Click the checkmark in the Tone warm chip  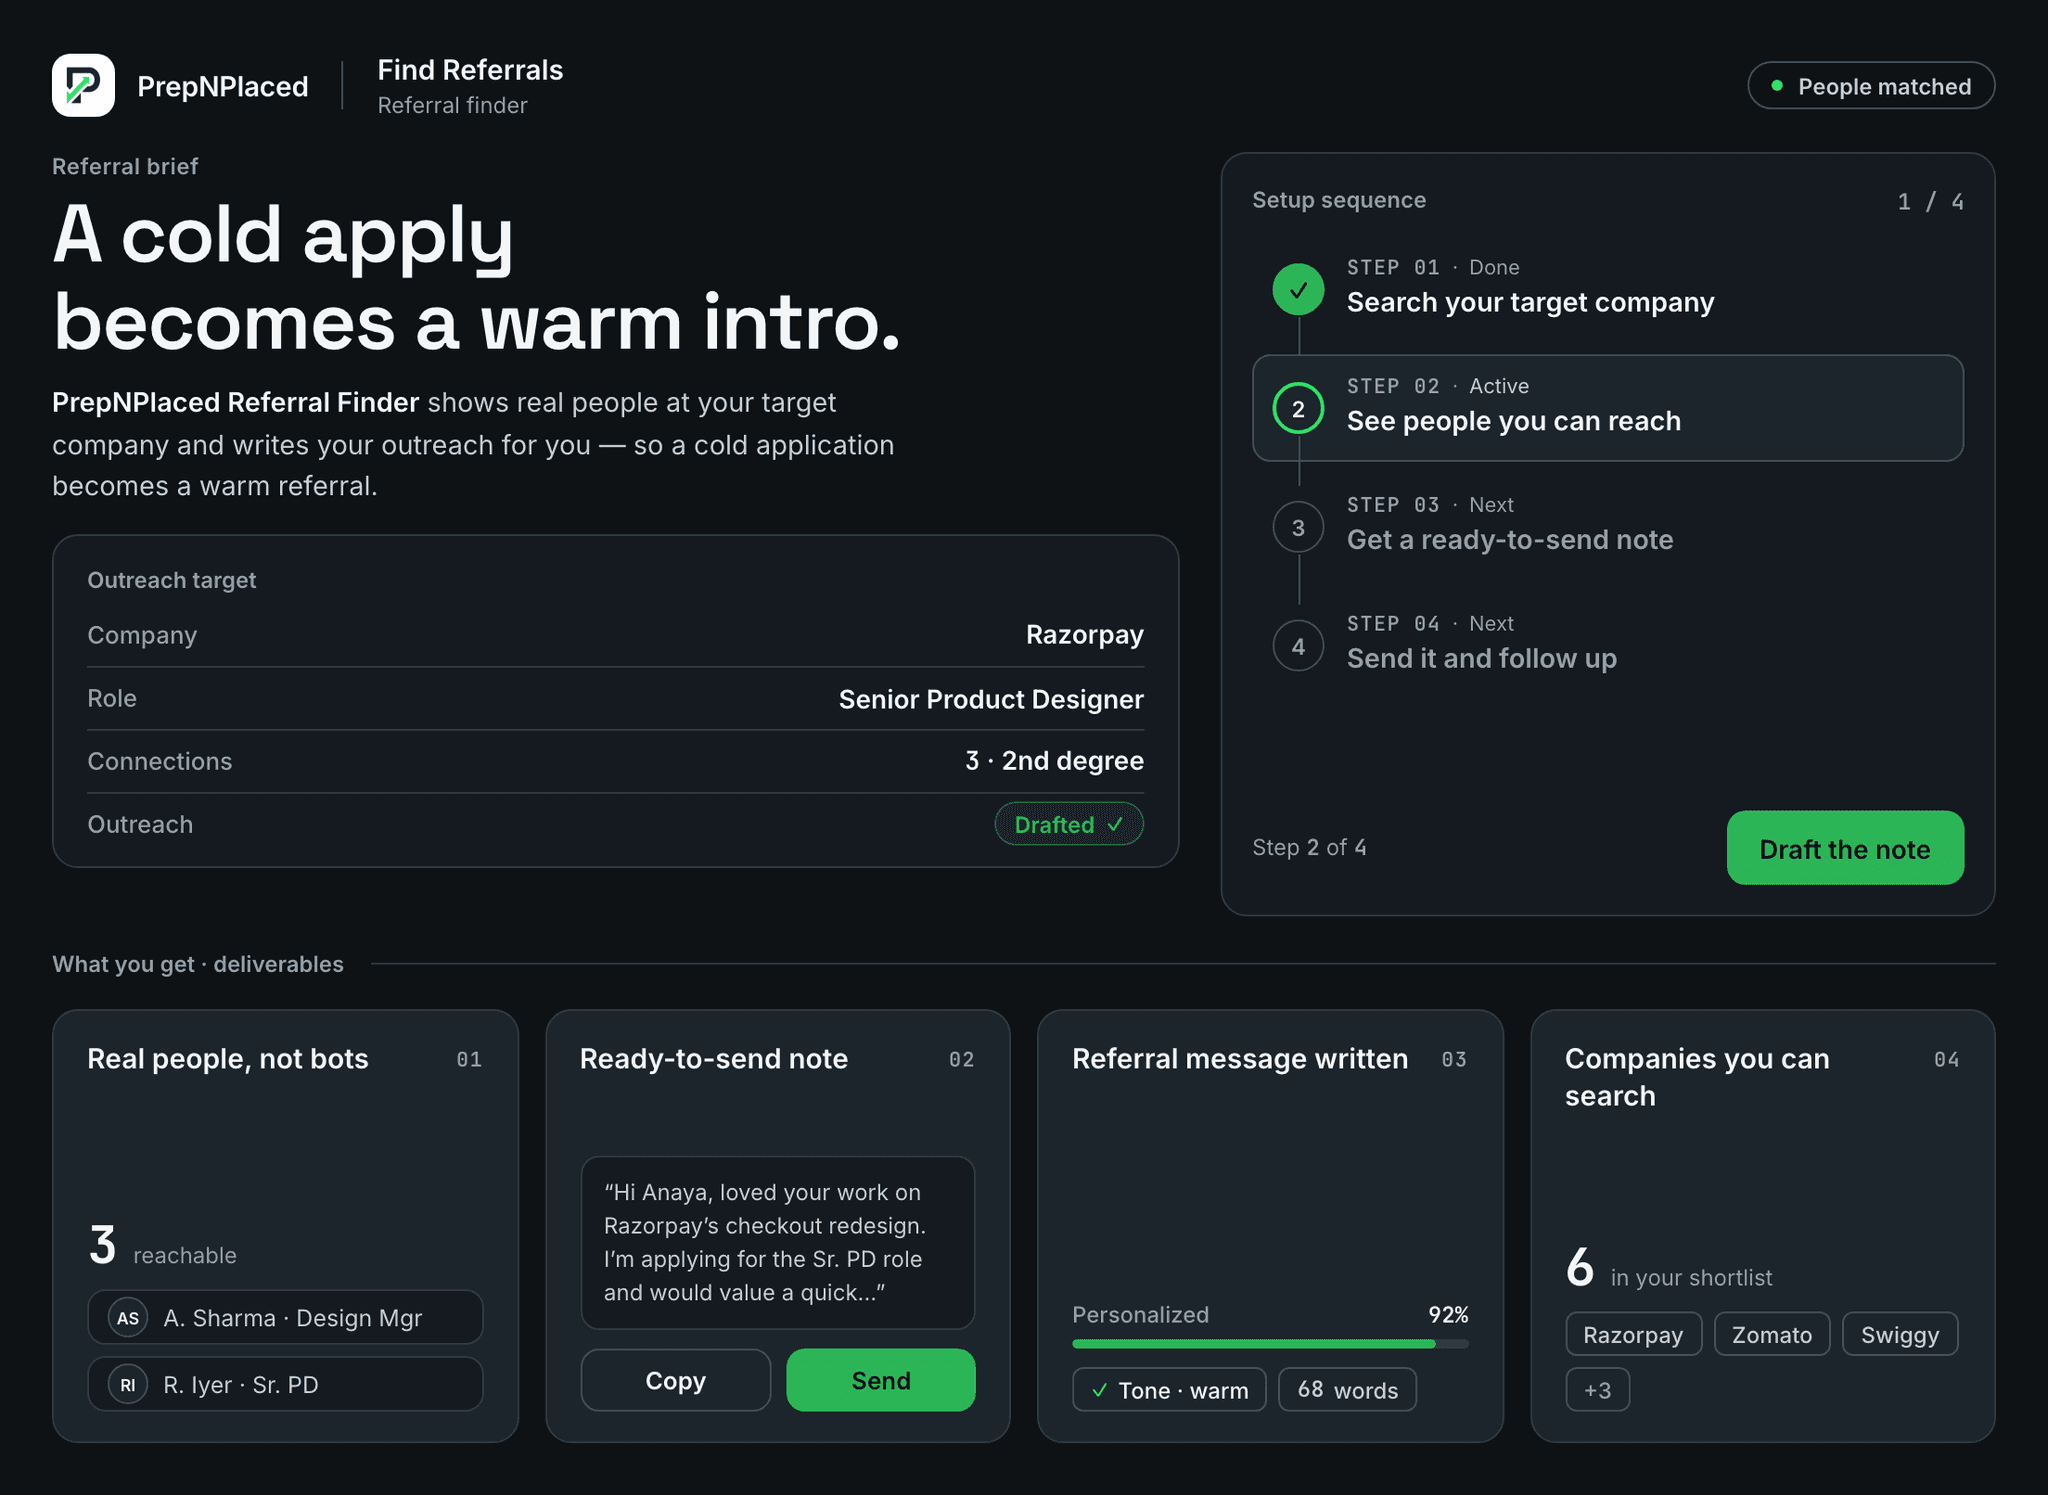tap(1100, 1390)
